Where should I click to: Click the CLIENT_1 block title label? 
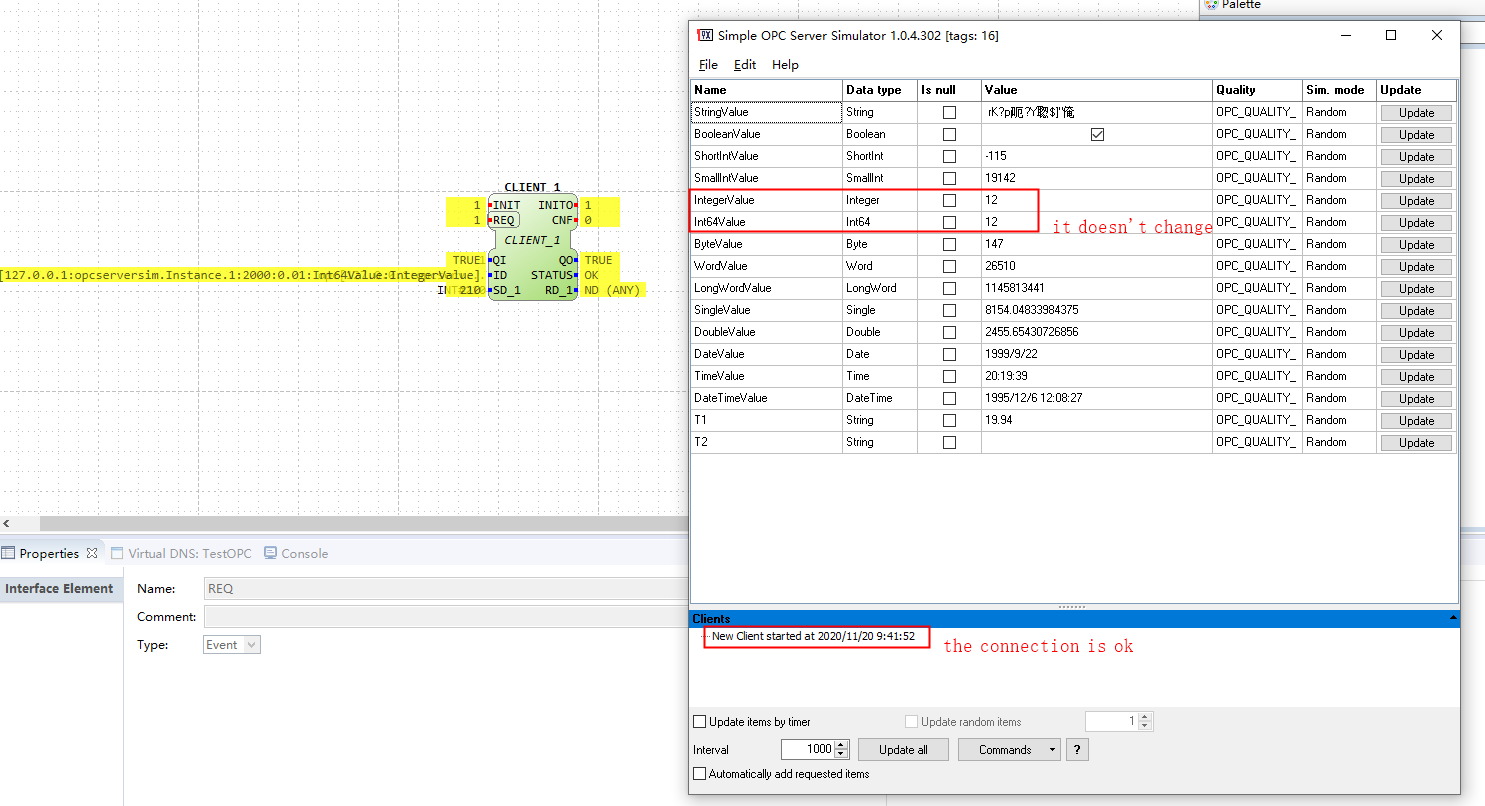coord(532,187)
